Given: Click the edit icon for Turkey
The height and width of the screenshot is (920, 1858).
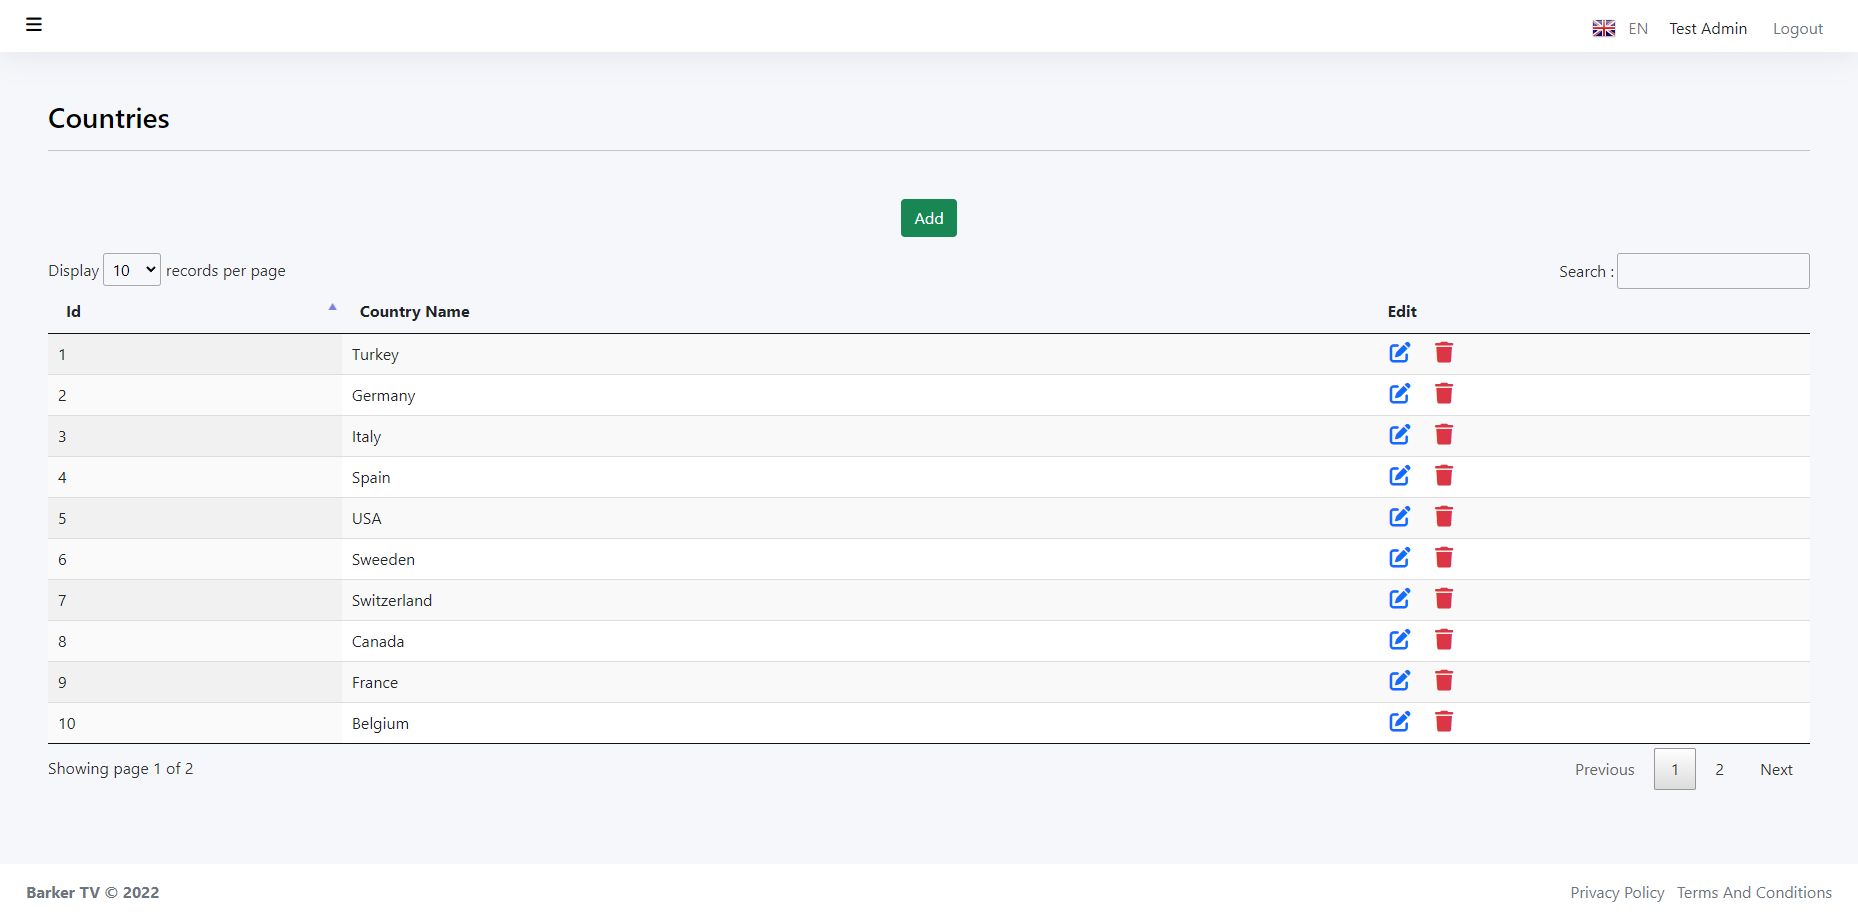Looking at the screenshot, I should coord(1399,353).
